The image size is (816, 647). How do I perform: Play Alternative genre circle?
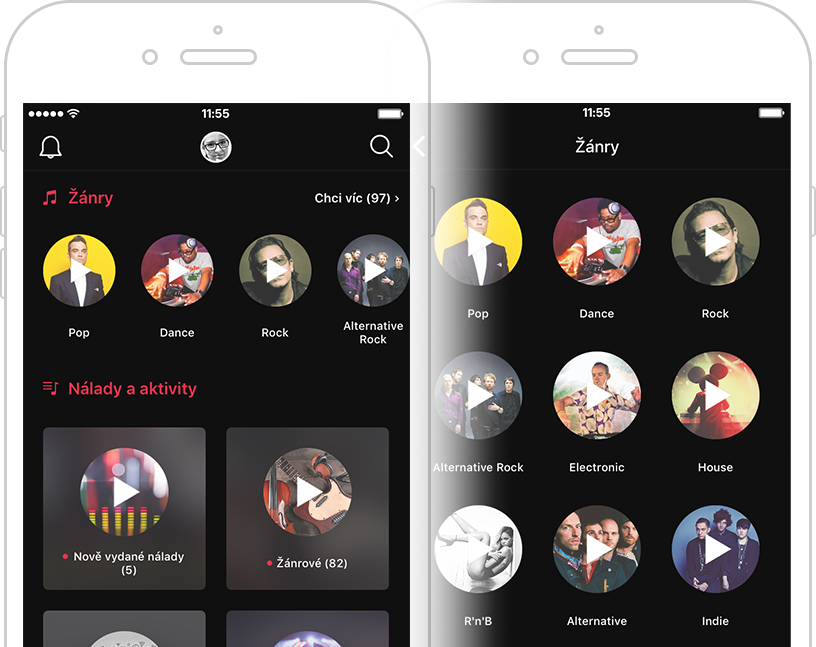click(x=597, y=549)
